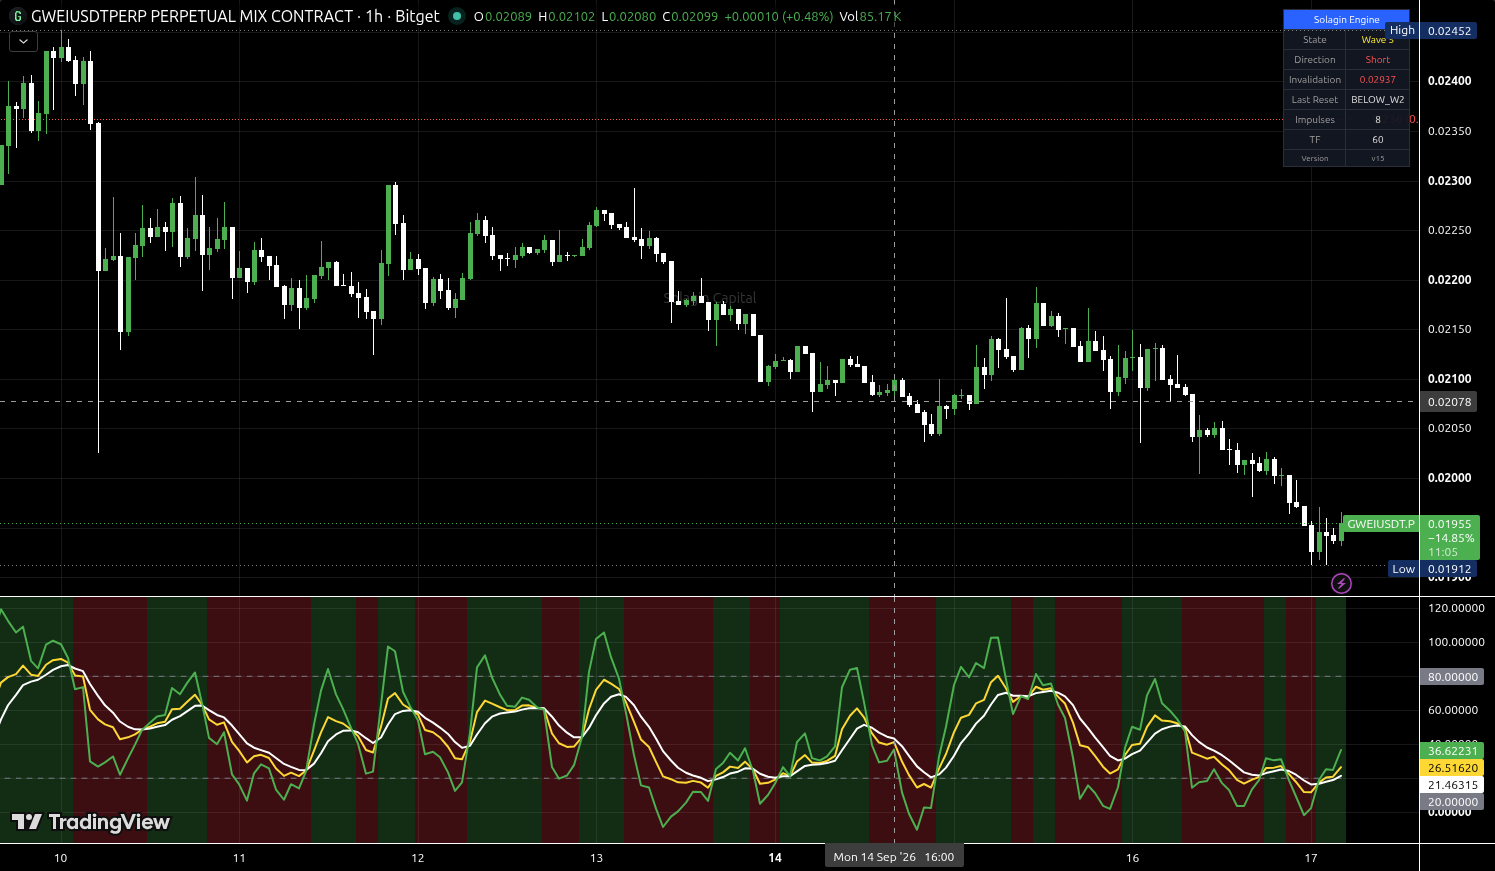Image resolution: width=1495 pixels, height=871 pixels.
Task: Click the Bitget exchange label
Action: click(x=417, y=16)
